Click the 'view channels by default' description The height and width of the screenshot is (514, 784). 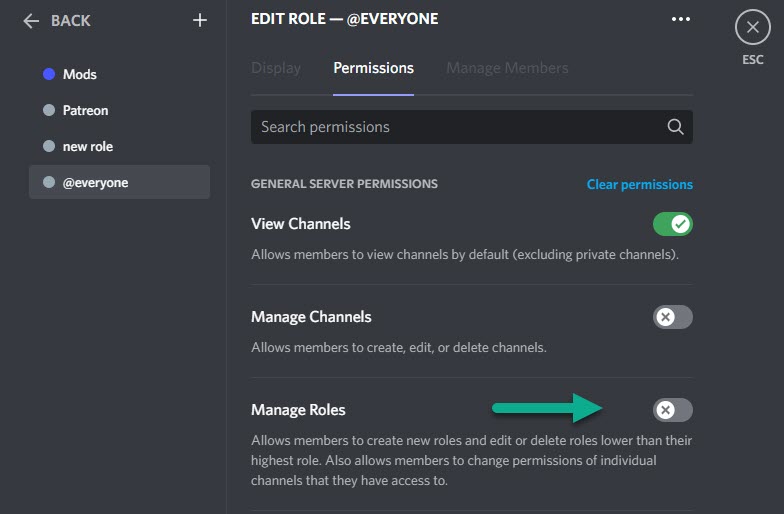(x=465, y=254)
